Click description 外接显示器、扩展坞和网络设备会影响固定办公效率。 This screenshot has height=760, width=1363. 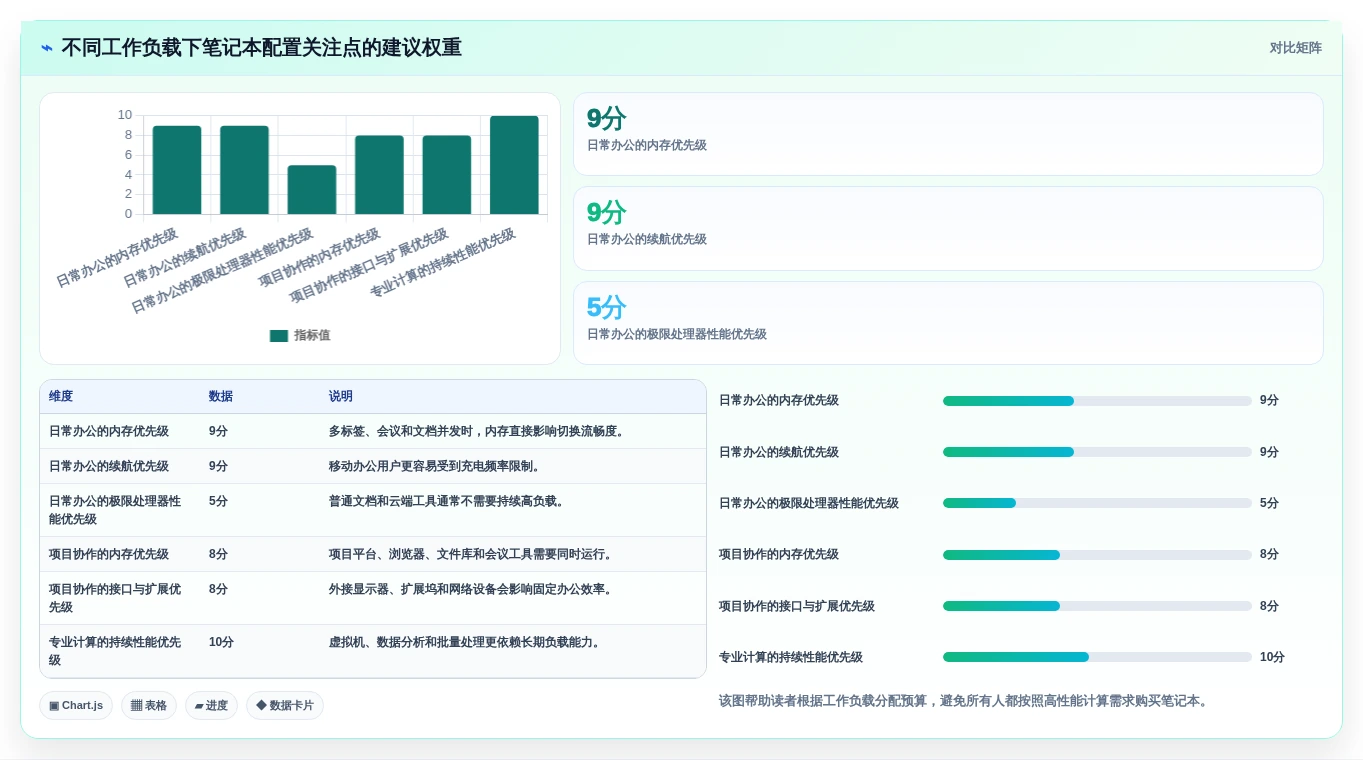pyautogui.click(x=472, y=590)
